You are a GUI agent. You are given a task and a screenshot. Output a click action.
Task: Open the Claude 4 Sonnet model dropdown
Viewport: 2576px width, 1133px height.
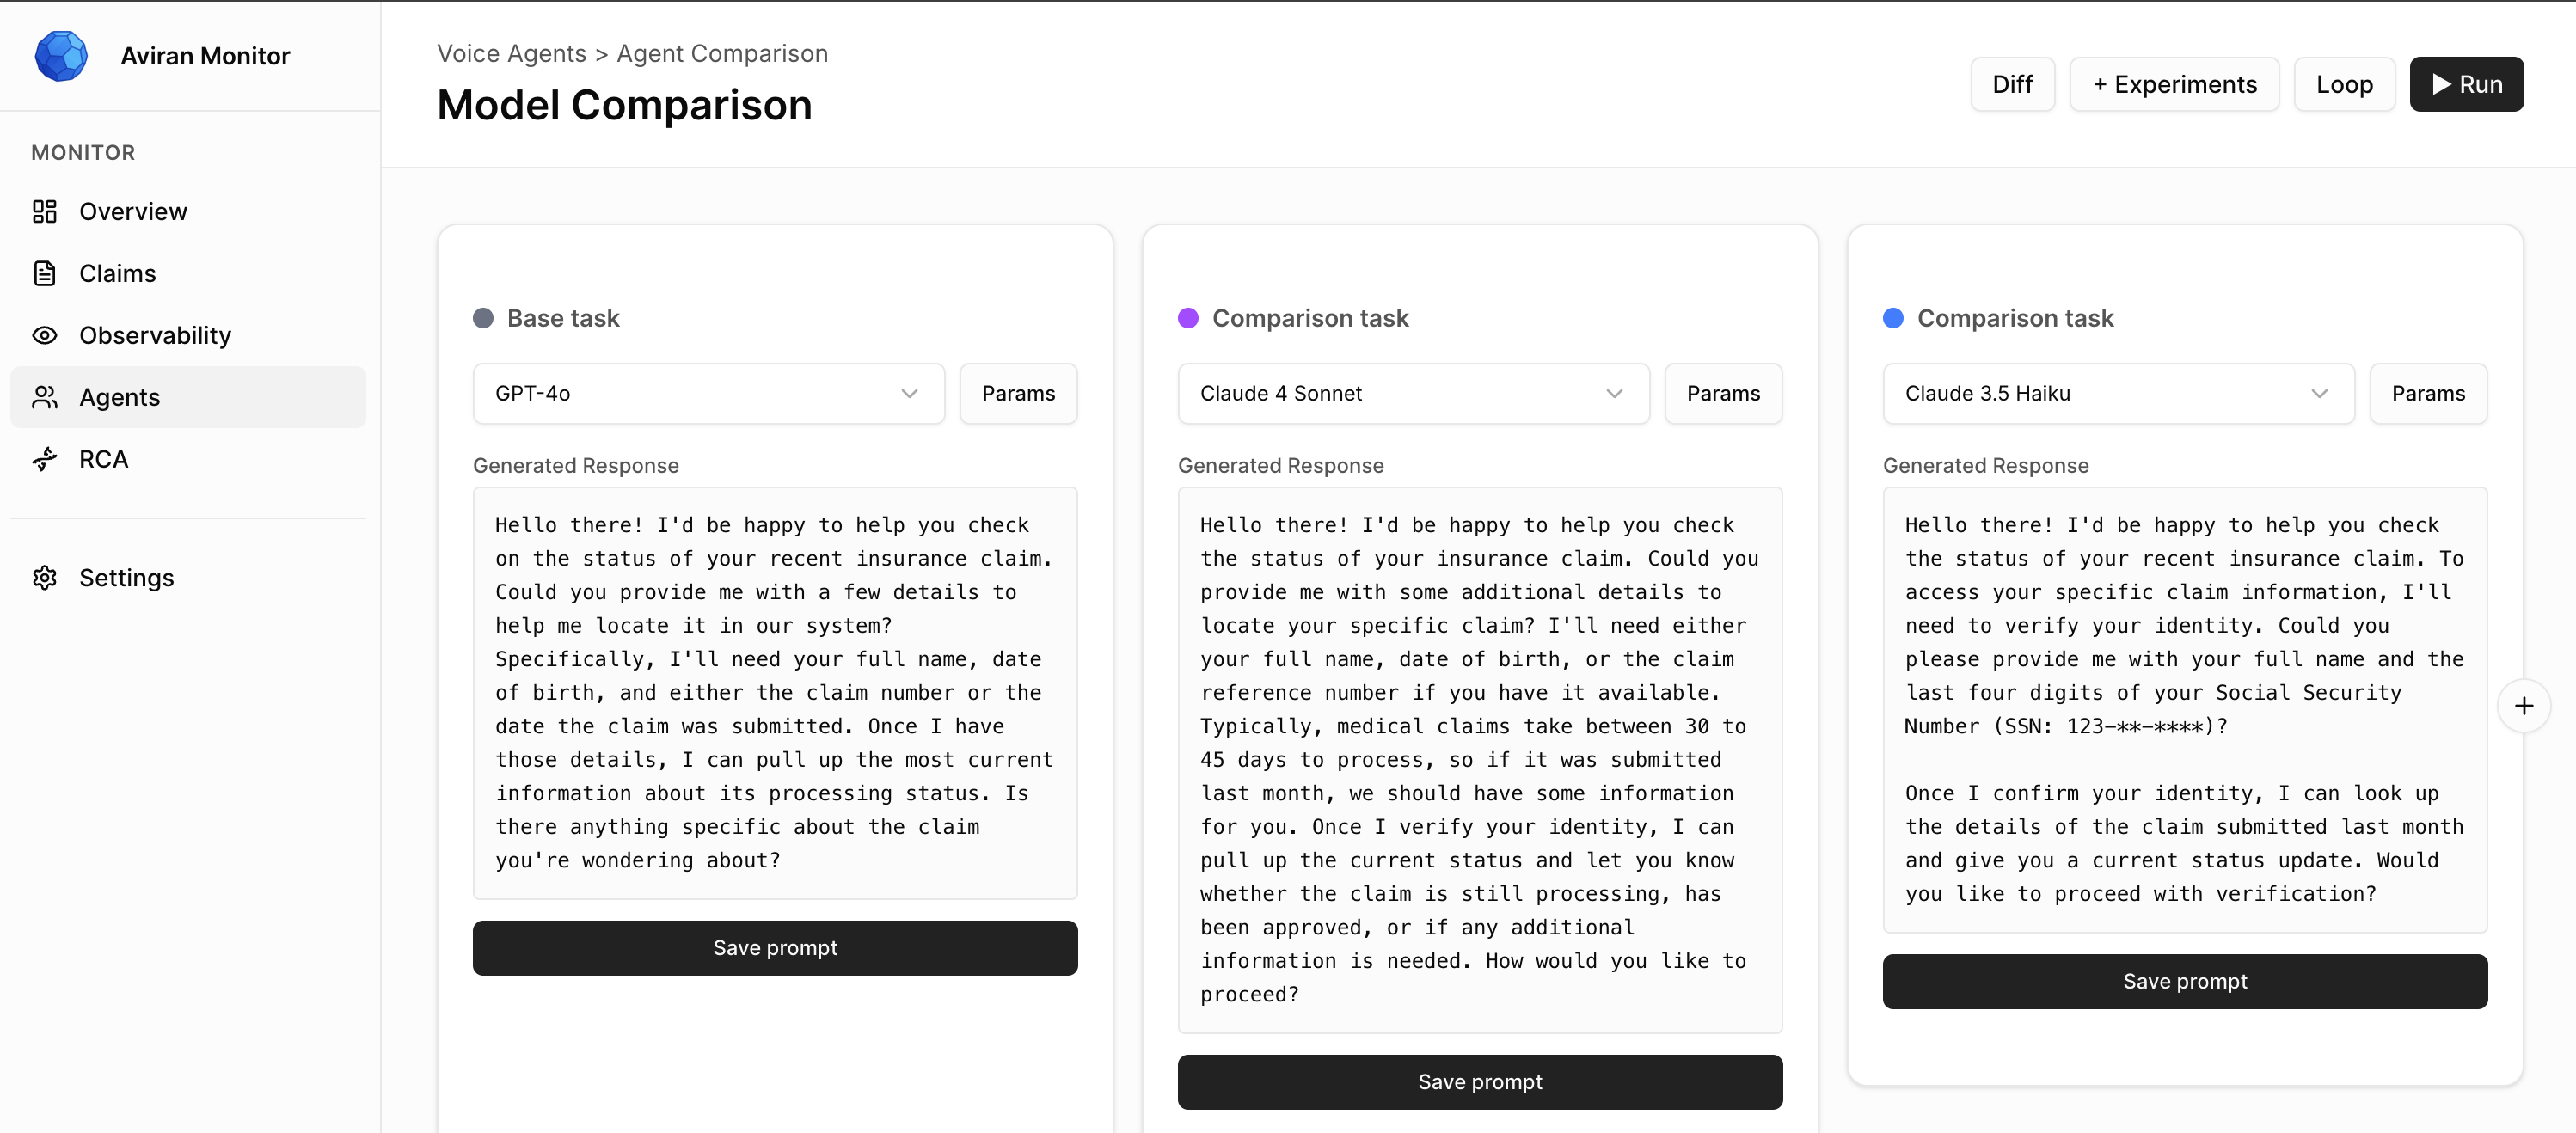pos(1412,394)
